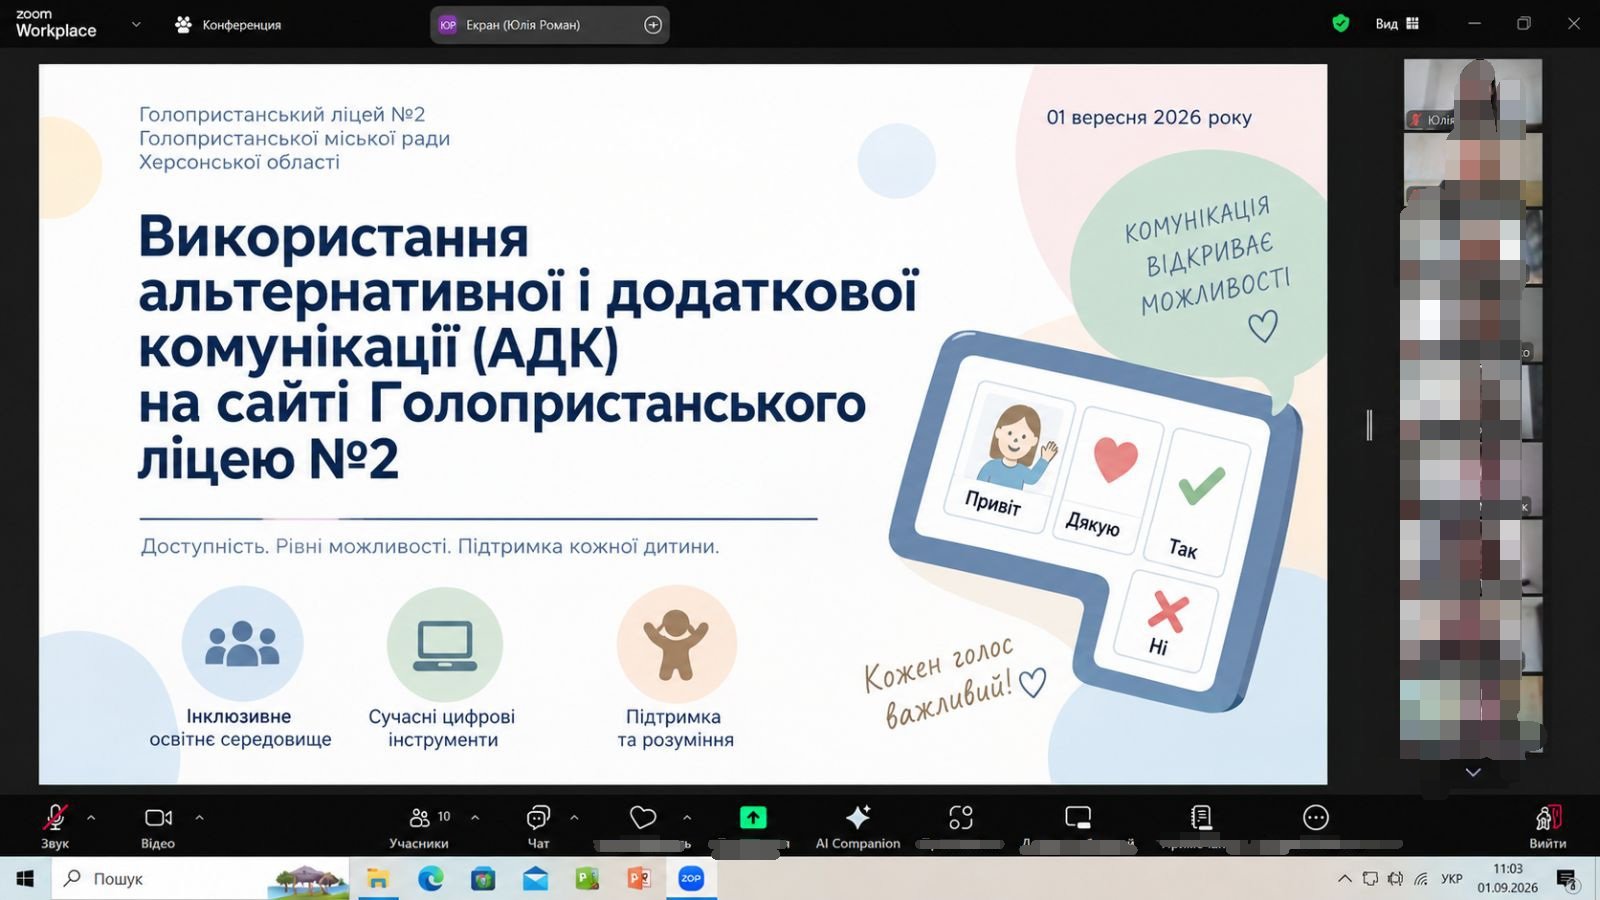Select the Юлія participant video thumbnail
Viewport: 1600px width, 900px height.
[1472, 94]
